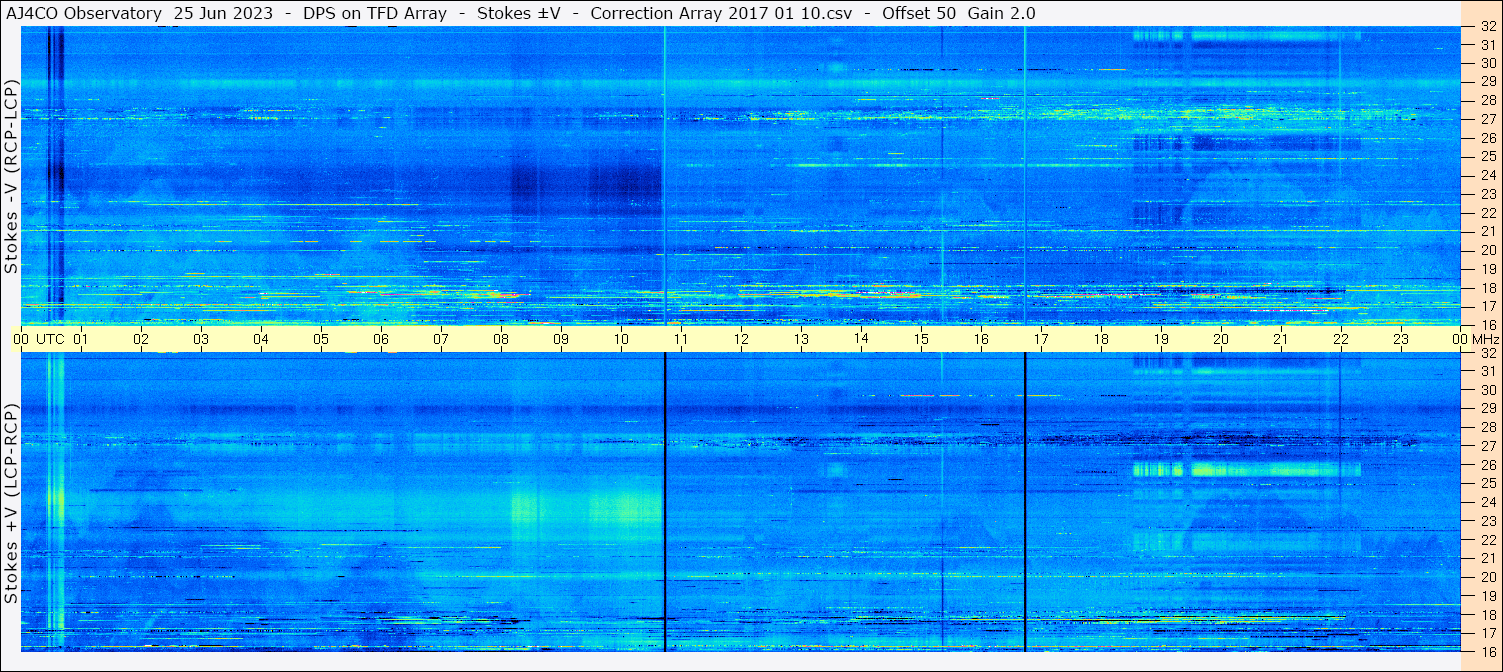Image resolution: width=1503 pixels, height=672 pixels.
Task: Select the 18 hour mark on time axis
Action: [1101, 339]
